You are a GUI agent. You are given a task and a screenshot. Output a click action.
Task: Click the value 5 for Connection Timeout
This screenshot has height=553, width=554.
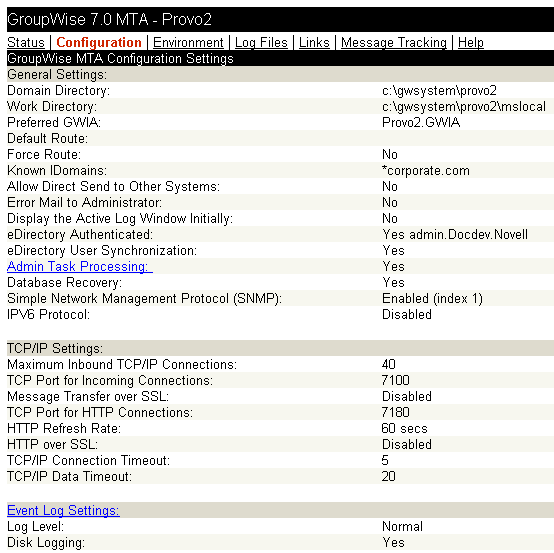[x=385, y=460]
